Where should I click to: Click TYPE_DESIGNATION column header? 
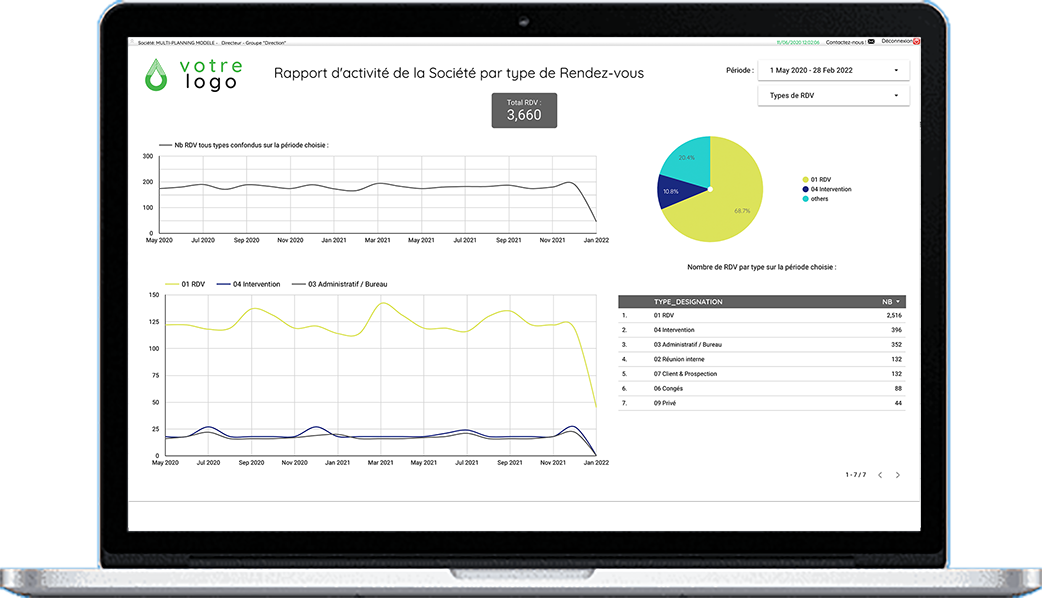pos(688,302)
